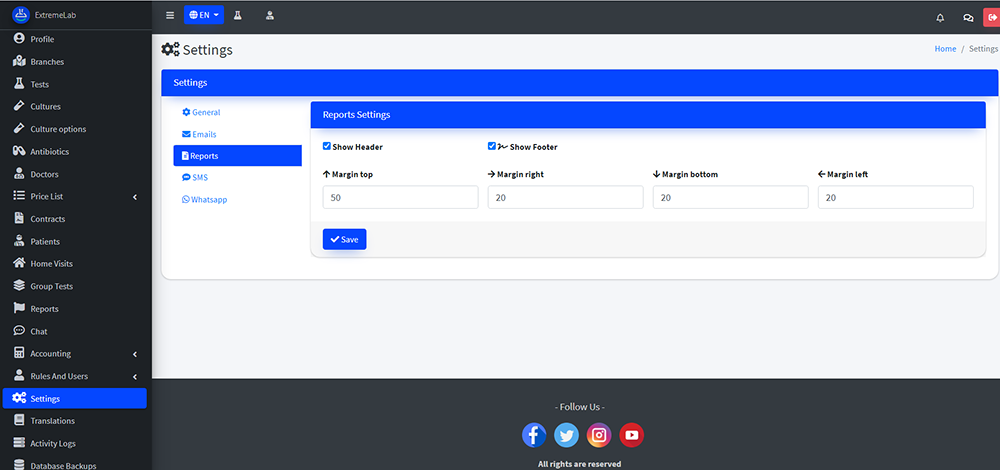The height and width of the screenshot is (470, 1000).
Task: Open the YouTube social icon
Action: [631, 435]
